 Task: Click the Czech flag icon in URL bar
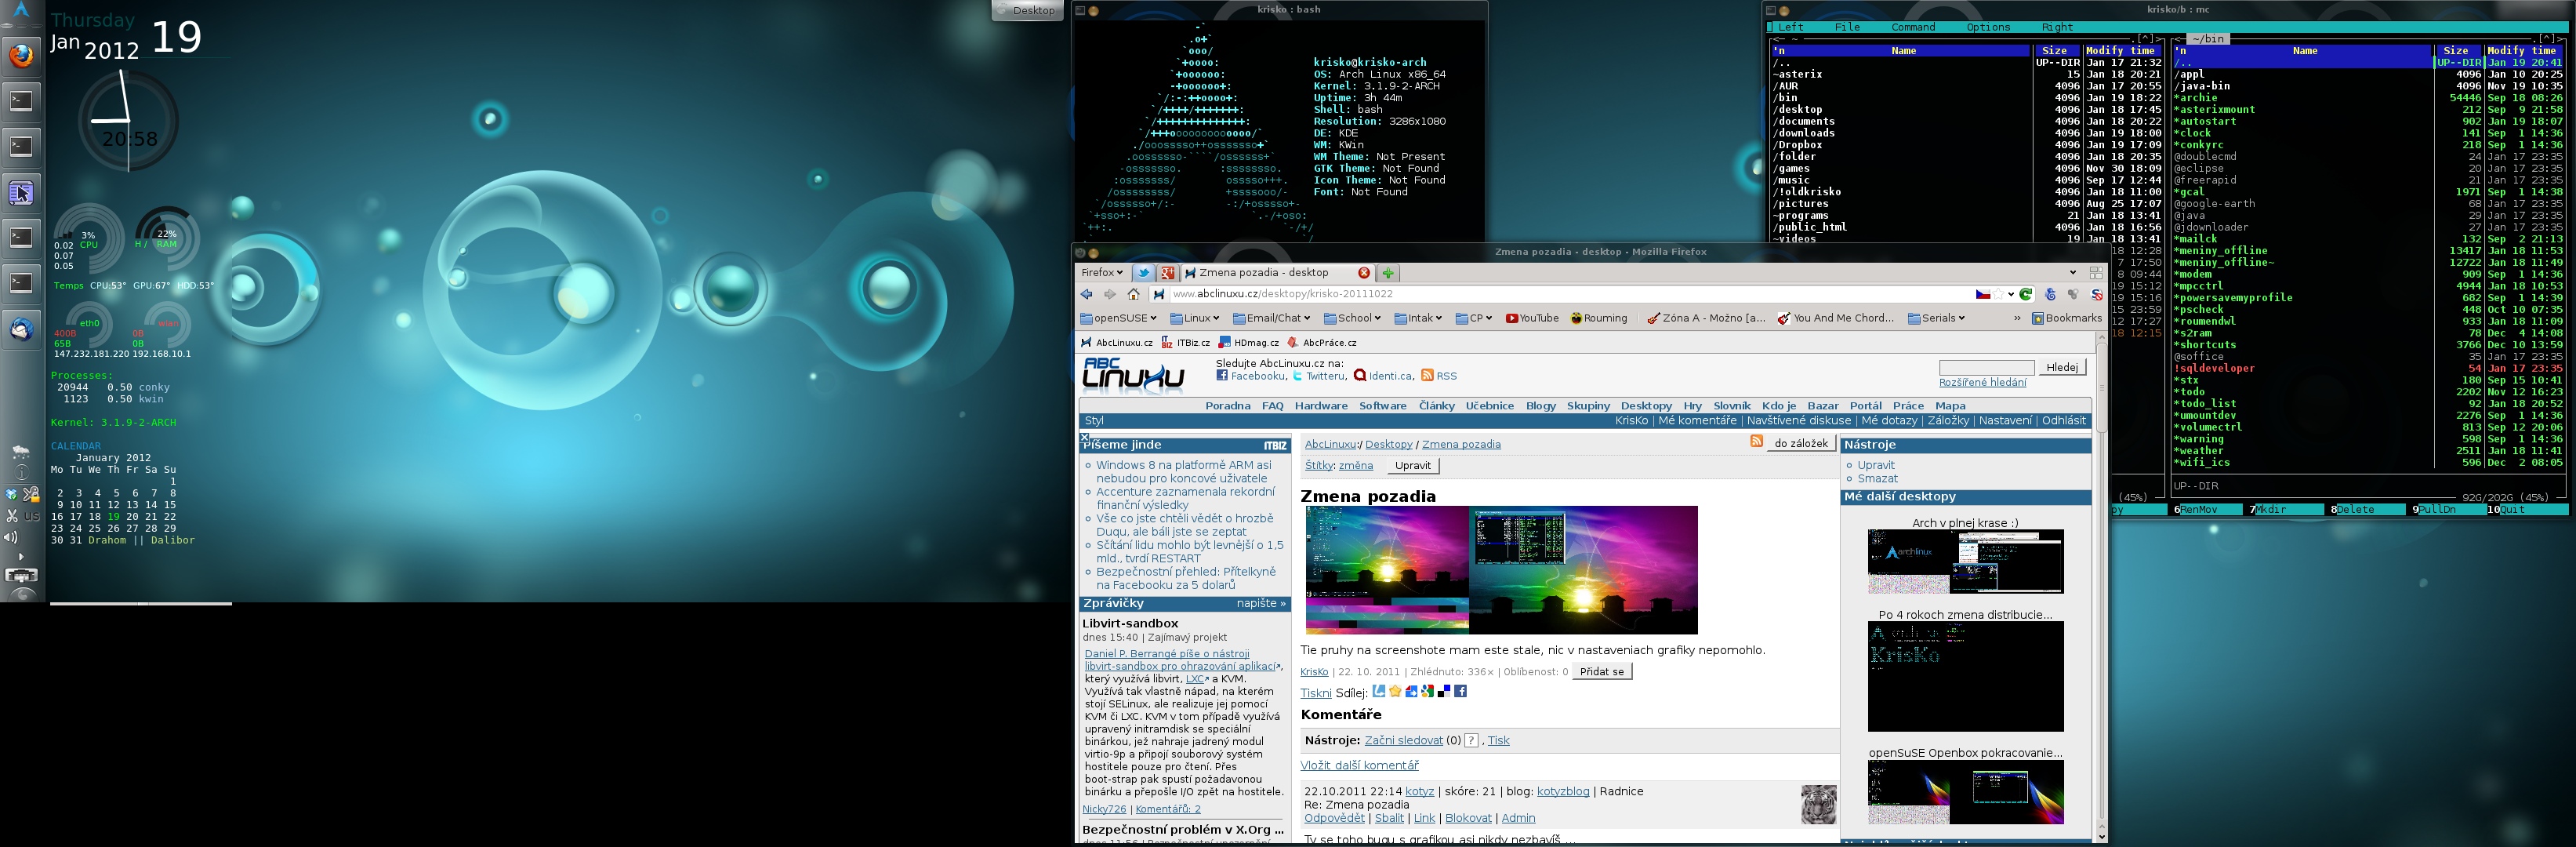1982,294
